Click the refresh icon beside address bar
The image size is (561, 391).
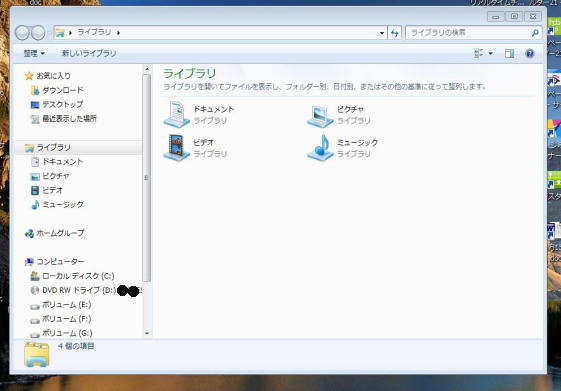pos(395,33)
